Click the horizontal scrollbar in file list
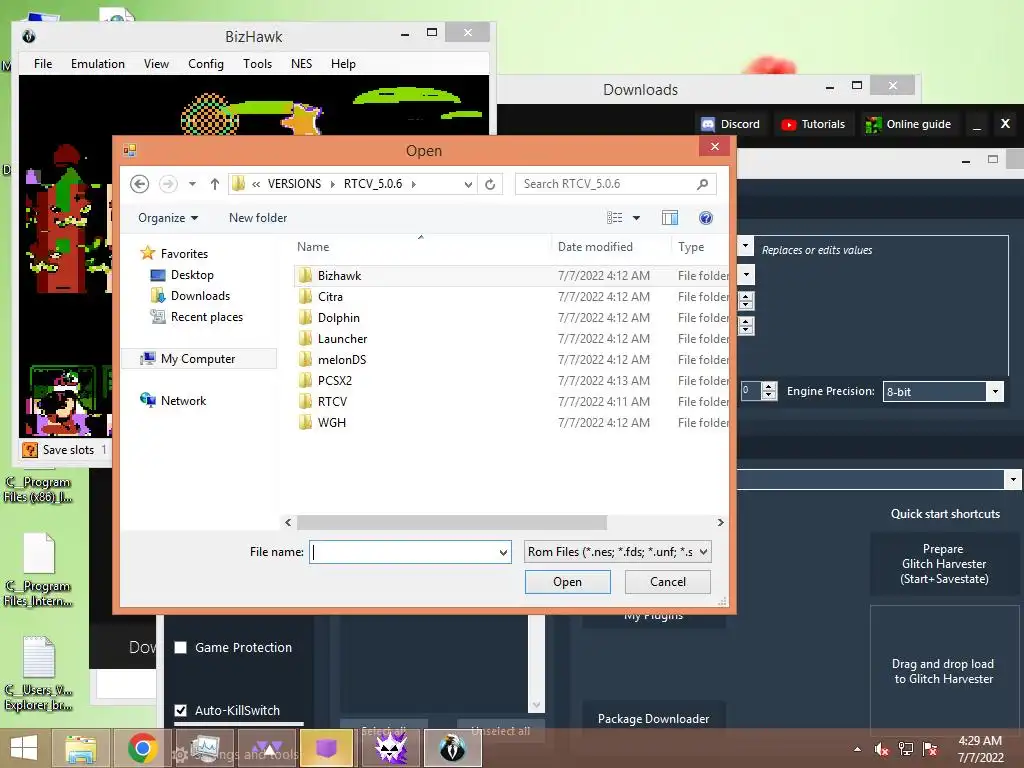This screenshot has height=768, width=1024. 452,522
